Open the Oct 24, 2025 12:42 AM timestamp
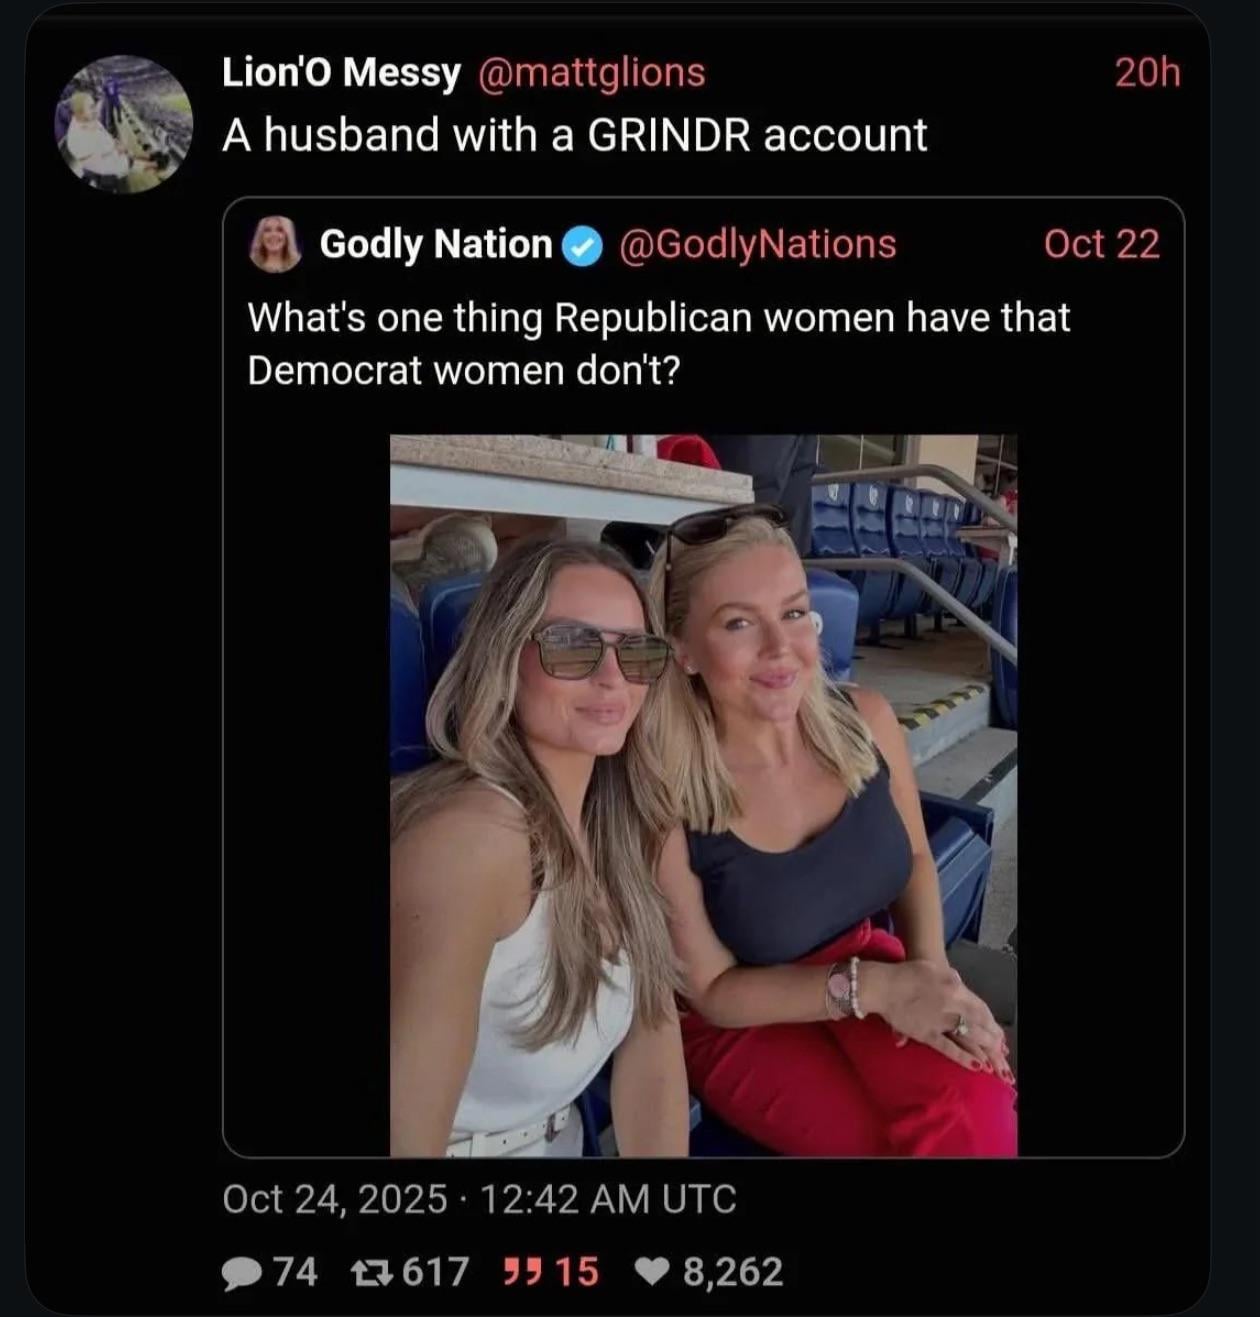Screen dimensions: 1260x1317 tap(479, 1198)
